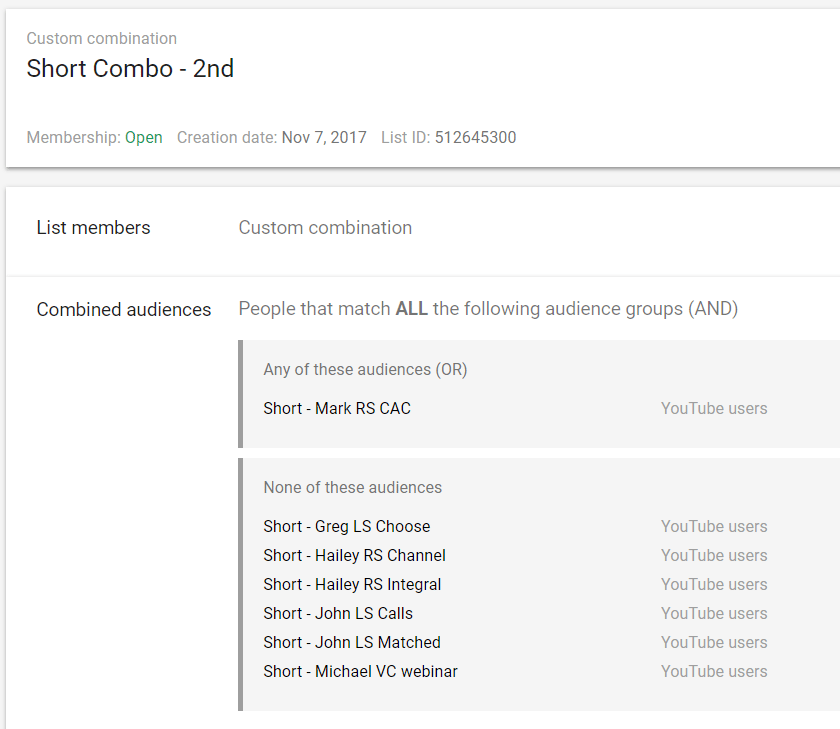The image size is (840, 729).
Task: Click YouTube users beside Greg LS Choose
Action: click(x=714, y=527)
